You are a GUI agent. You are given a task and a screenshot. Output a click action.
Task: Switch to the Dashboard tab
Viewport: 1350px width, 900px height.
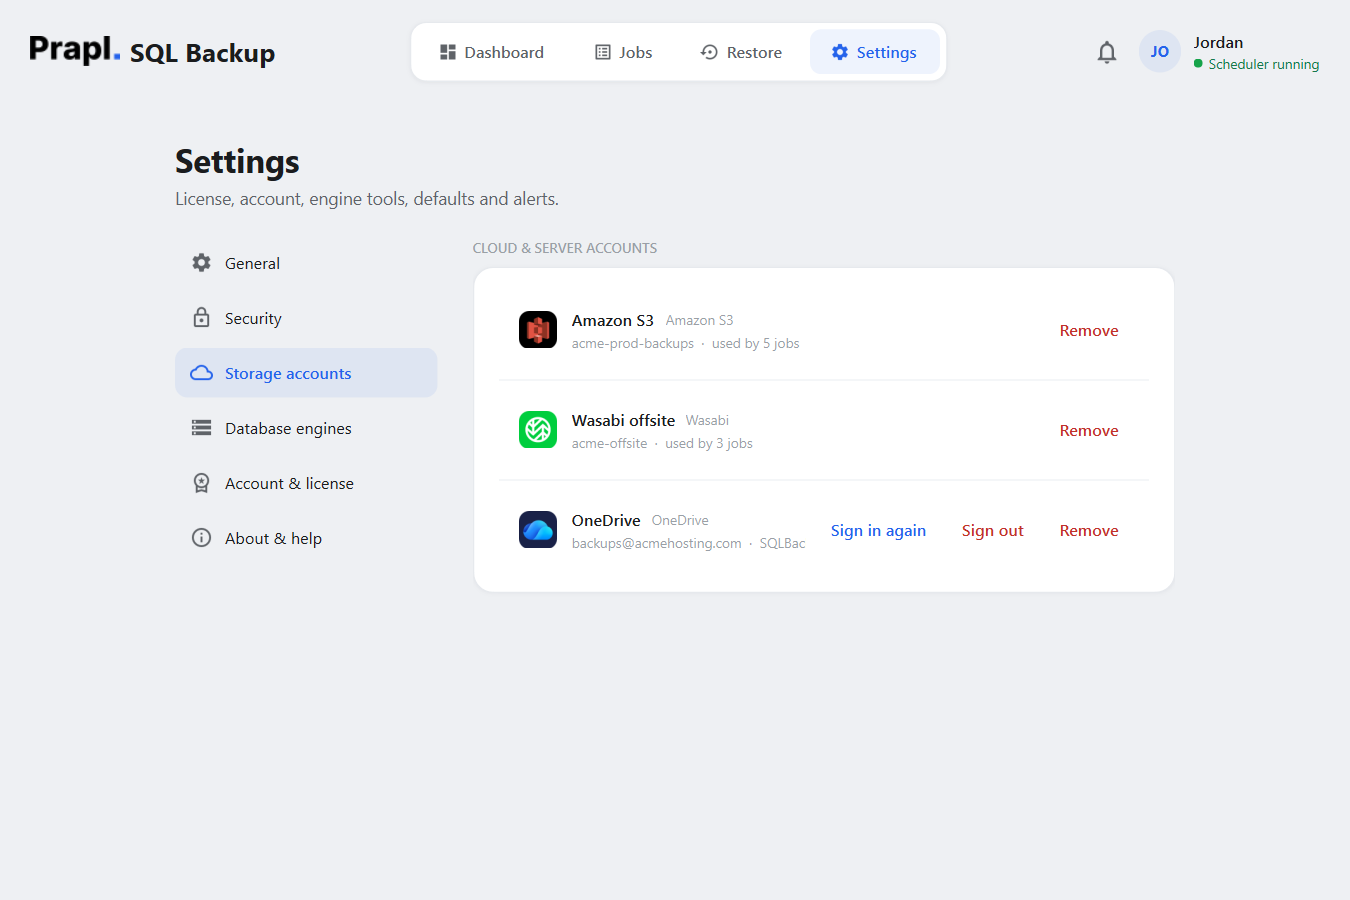coord(492,52)
